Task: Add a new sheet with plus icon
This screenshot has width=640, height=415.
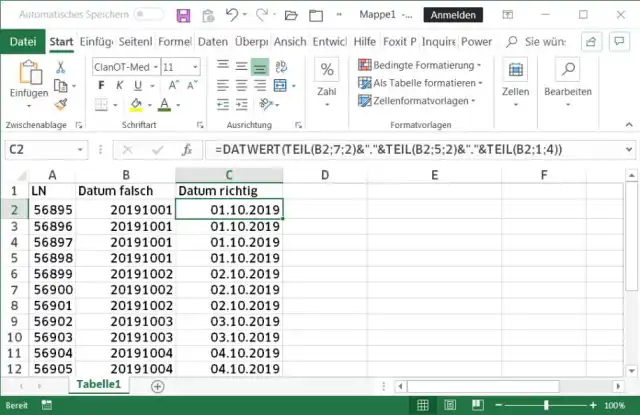Action: coord(157,385)
